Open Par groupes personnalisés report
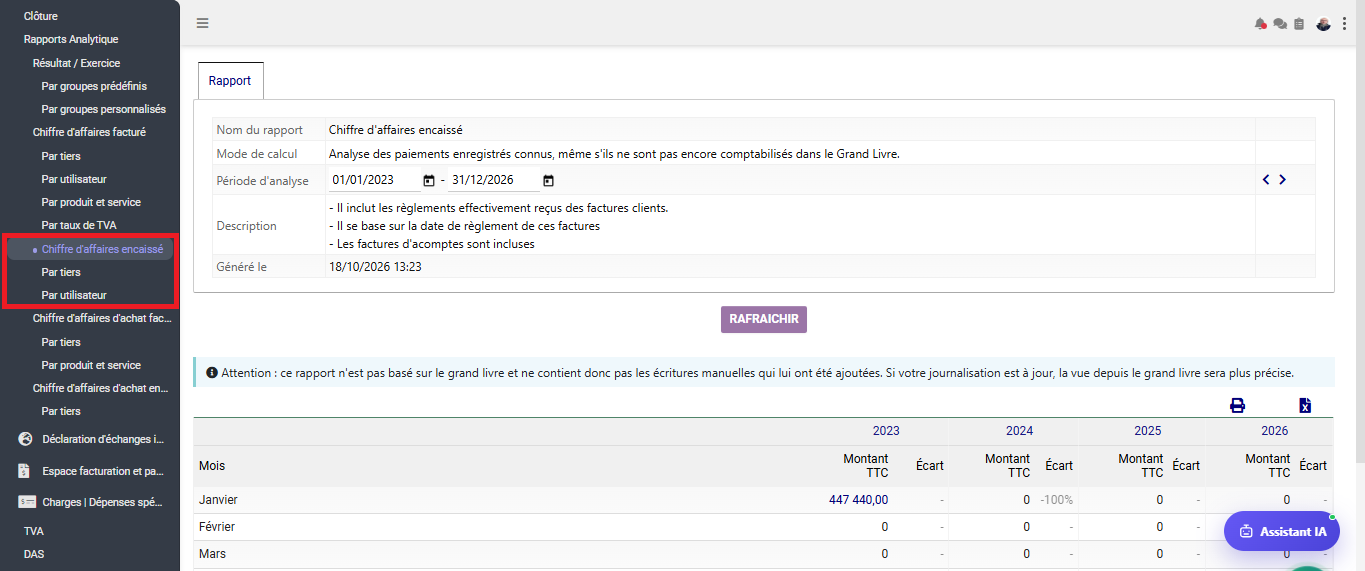1365x571 pixels. [x=104, y=109]
